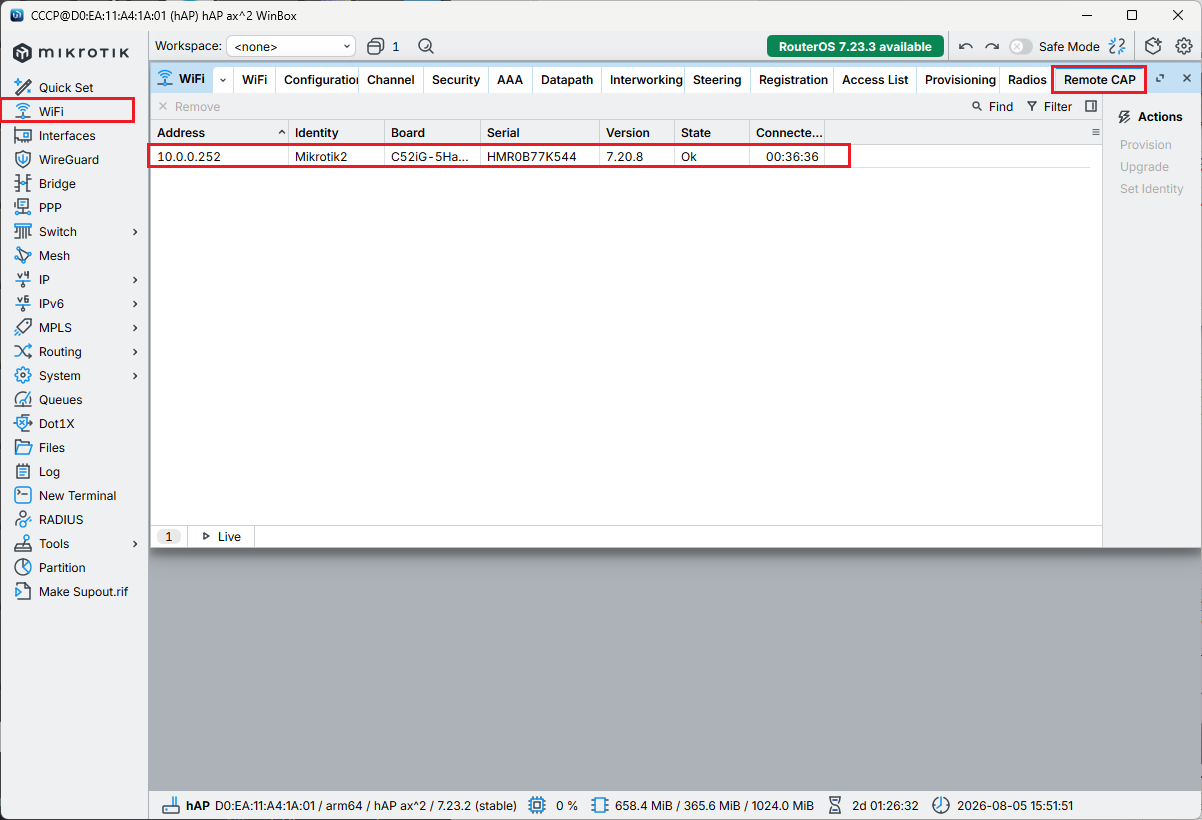
Task: Switch to the Remote CAP tab
Action: coord(1099,79)
